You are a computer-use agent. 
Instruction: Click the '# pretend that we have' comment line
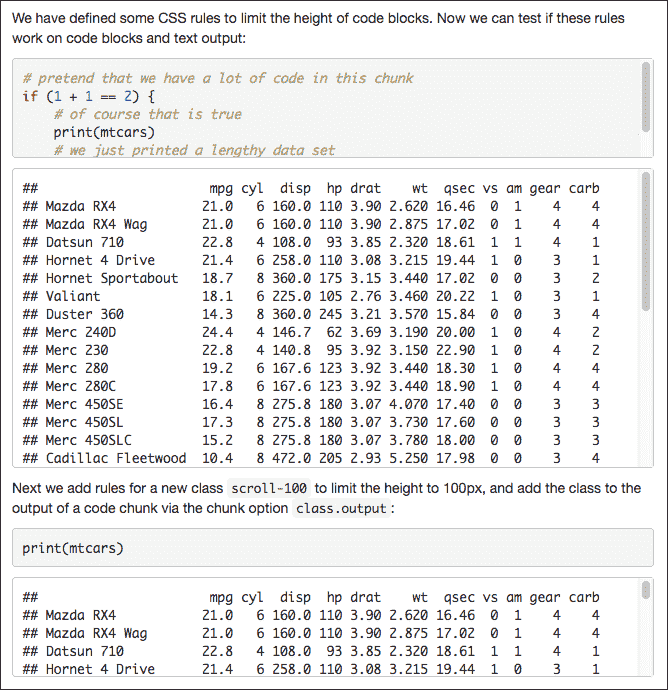coord(217,78)
